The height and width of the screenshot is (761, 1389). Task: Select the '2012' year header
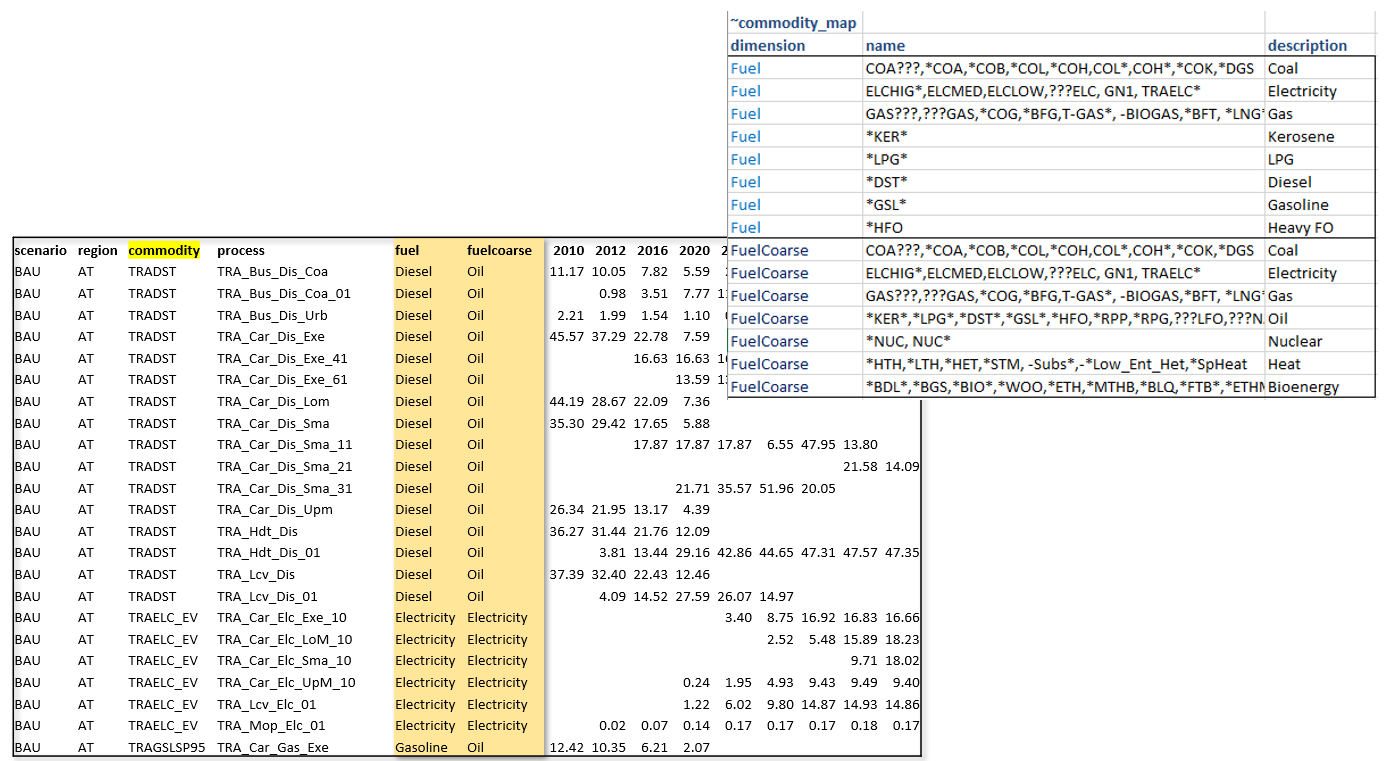(609, 250)
